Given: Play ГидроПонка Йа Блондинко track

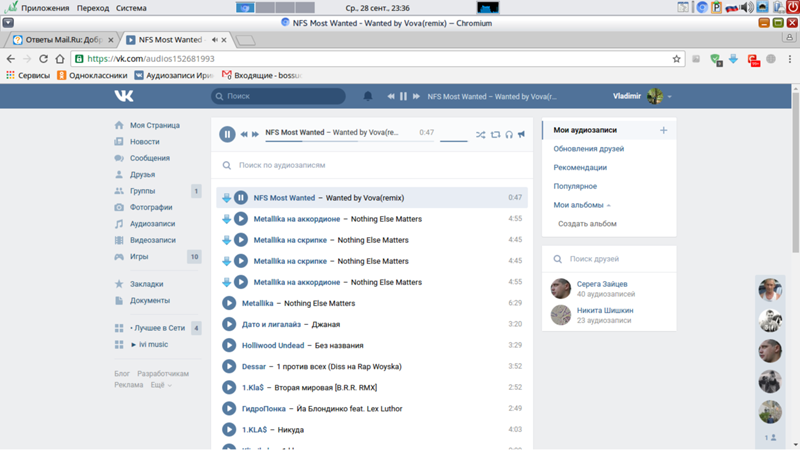Looking at the screenshot, I should (229, 409).
